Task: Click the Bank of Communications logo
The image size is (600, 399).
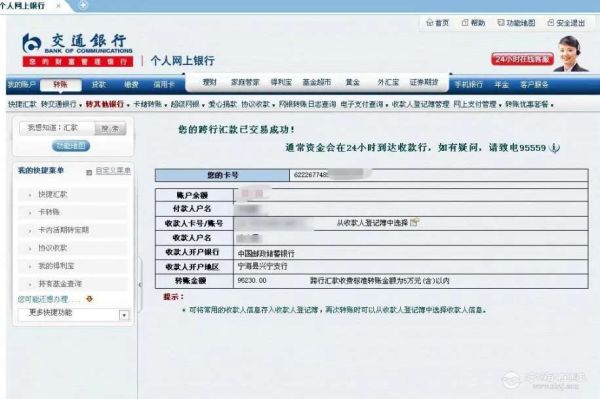Action: (78, 50)
